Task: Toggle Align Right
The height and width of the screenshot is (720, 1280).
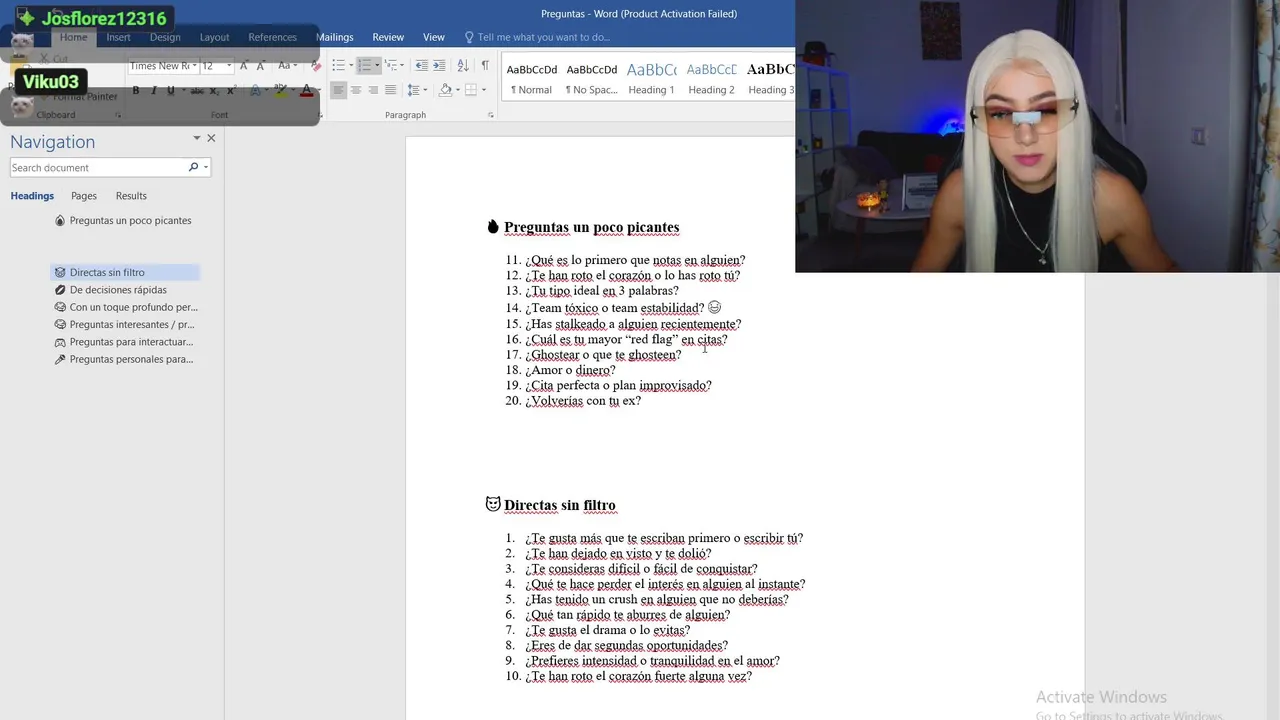Action: [373, 90]
